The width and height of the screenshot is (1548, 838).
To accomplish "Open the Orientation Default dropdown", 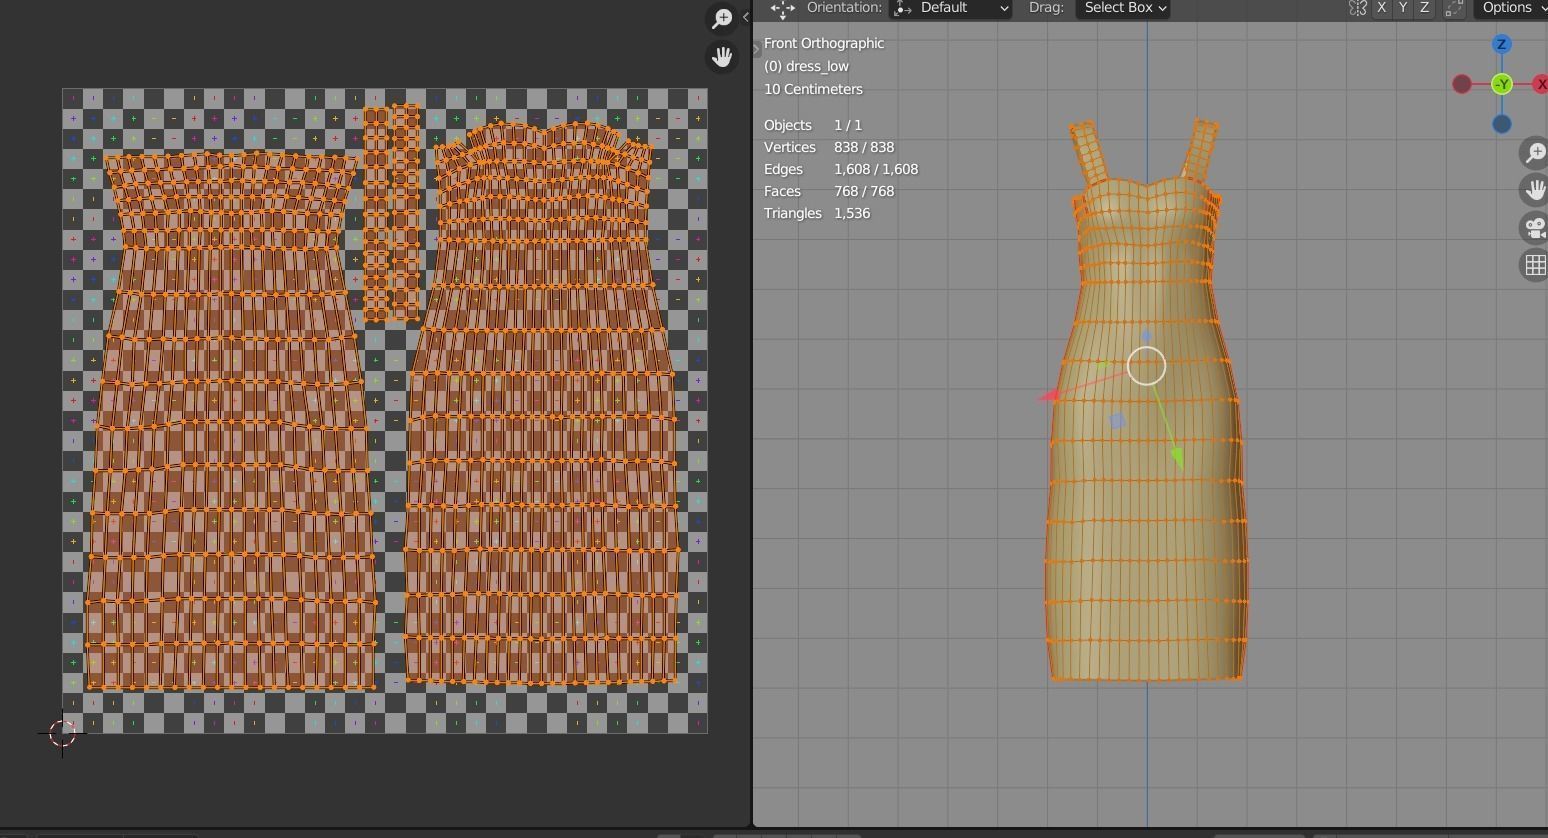I will point(951,8).
